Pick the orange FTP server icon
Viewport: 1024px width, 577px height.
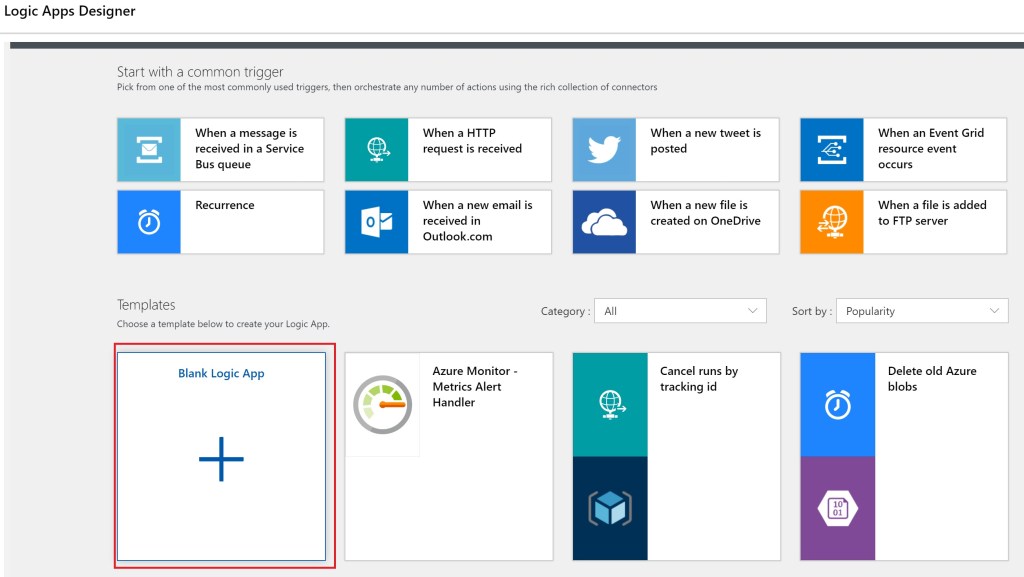click(832, 222)
